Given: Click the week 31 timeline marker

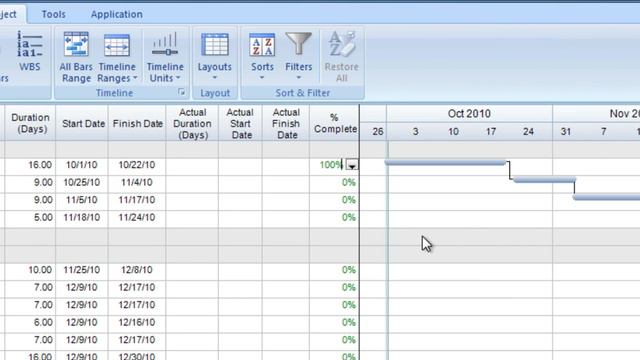Looking at the screenshot, I should [x=566, y=131].
